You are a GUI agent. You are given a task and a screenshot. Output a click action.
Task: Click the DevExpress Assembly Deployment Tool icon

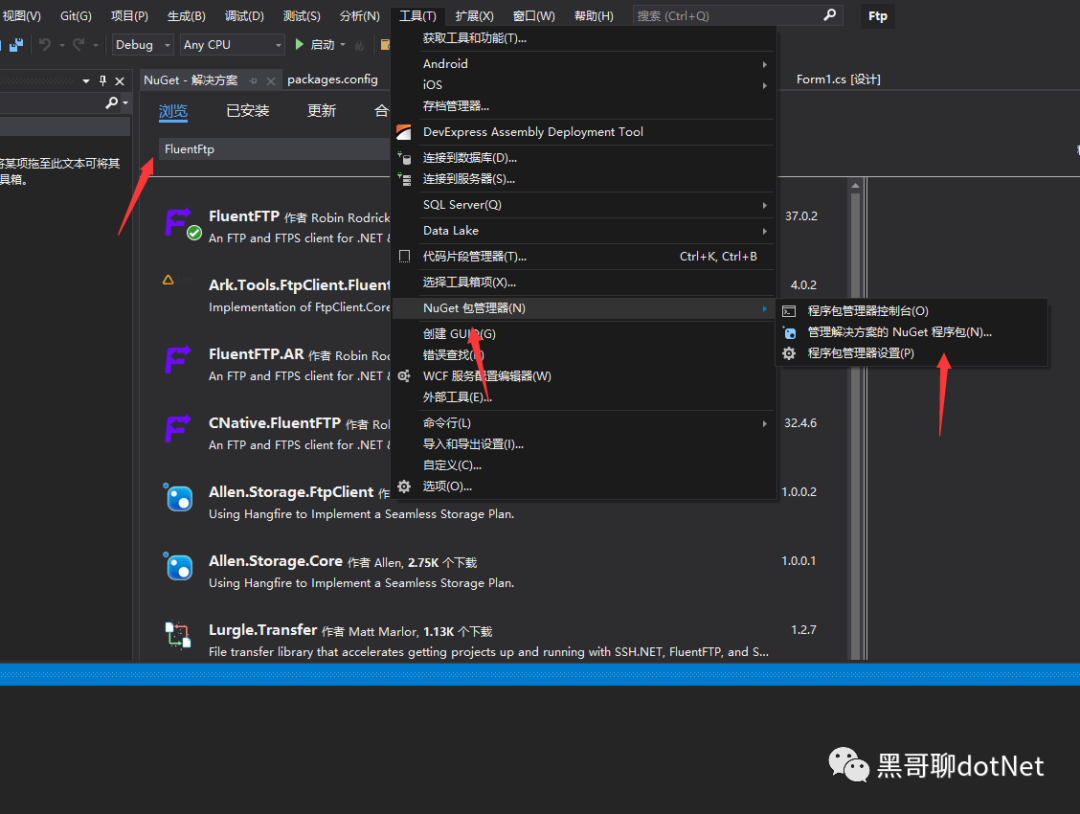pyautogui.click(x=403, y=131)
